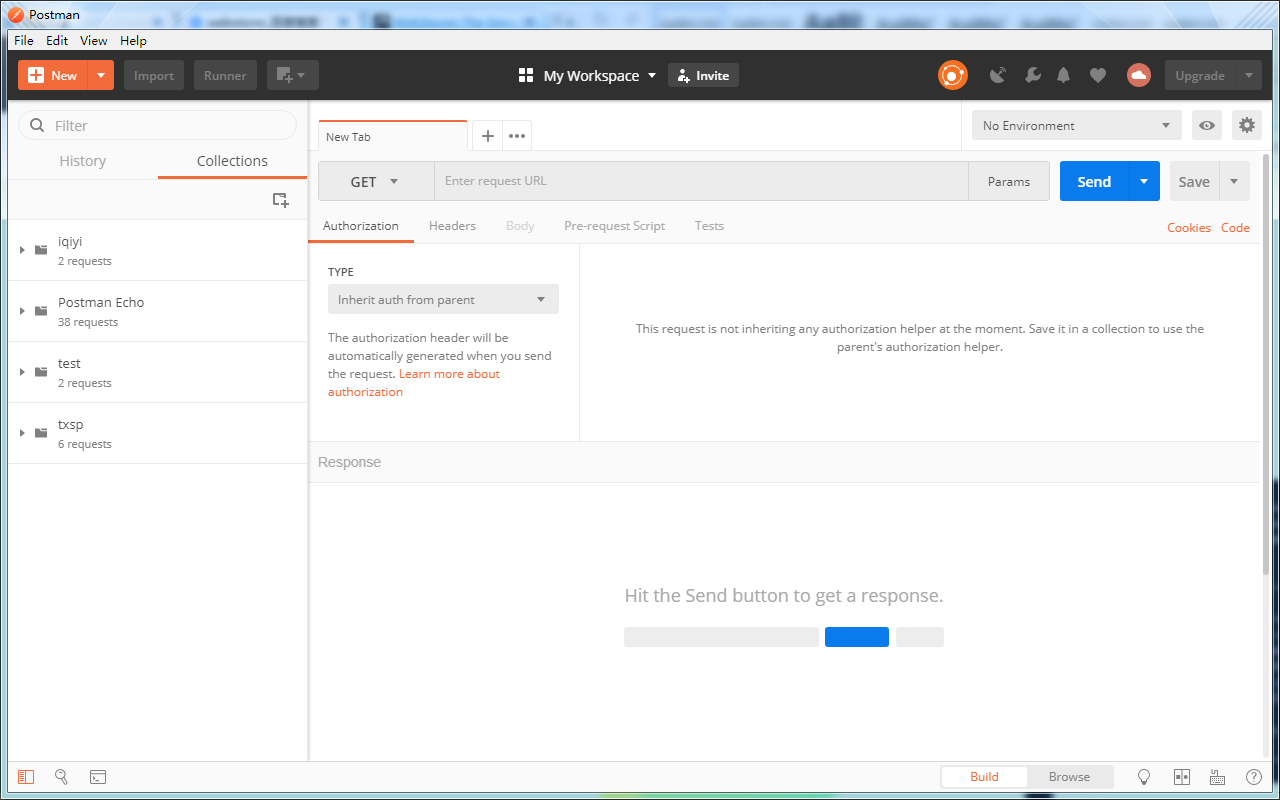Click the Enter request URL field
Image resolution: width=1280 pixels, height=800 pixels.
701,181
